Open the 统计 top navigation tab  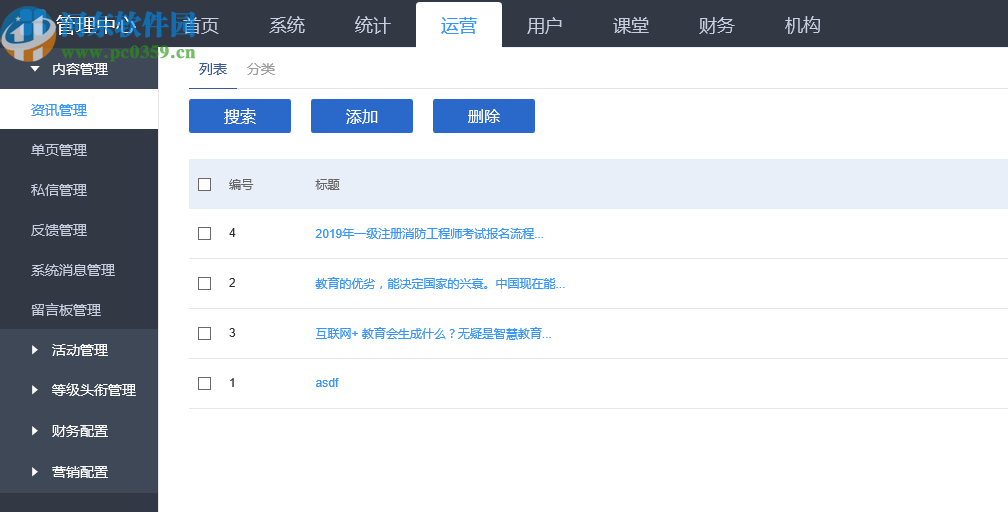tap(373, 26)
